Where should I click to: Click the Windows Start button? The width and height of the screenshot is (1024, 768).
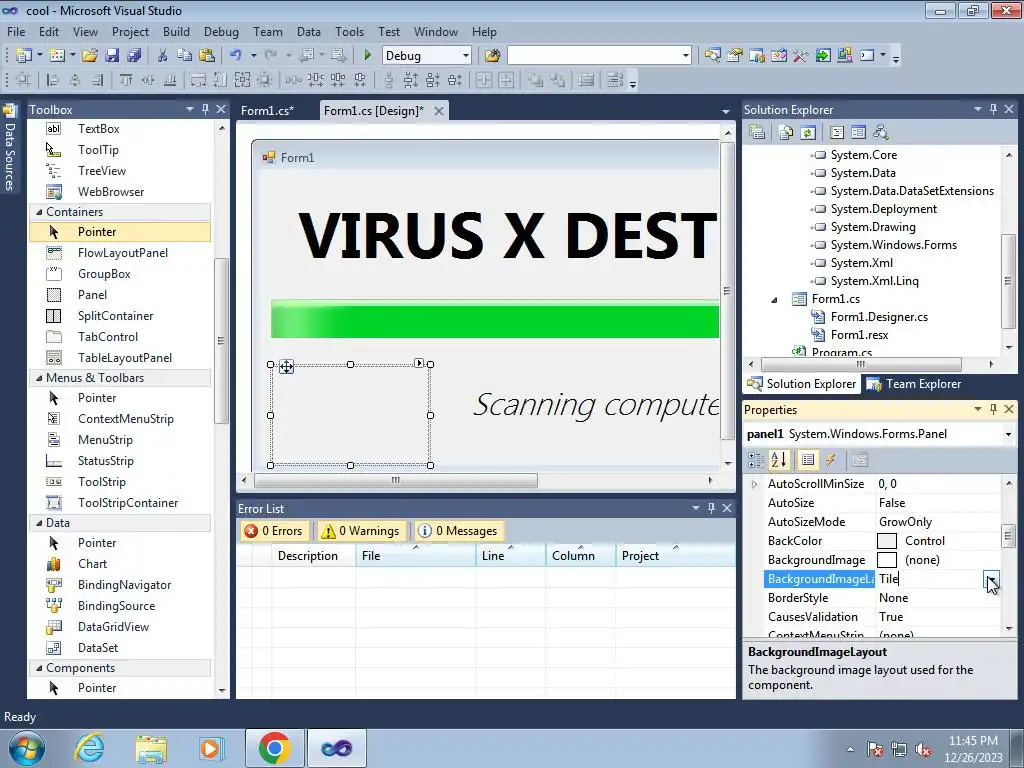26,748
